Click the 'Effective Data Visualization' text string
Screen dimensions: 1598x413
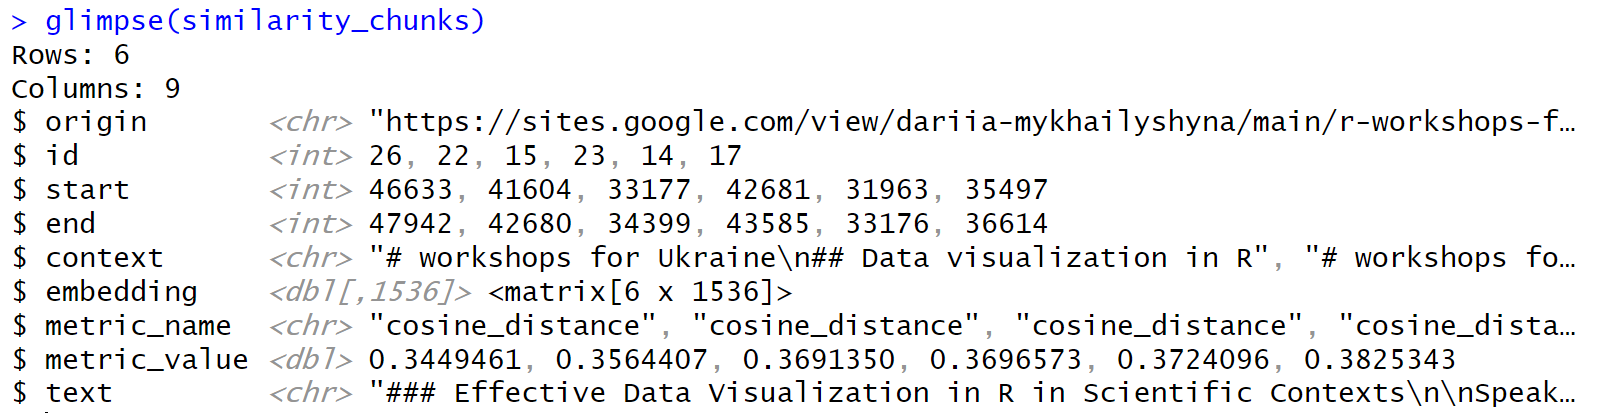690,393
